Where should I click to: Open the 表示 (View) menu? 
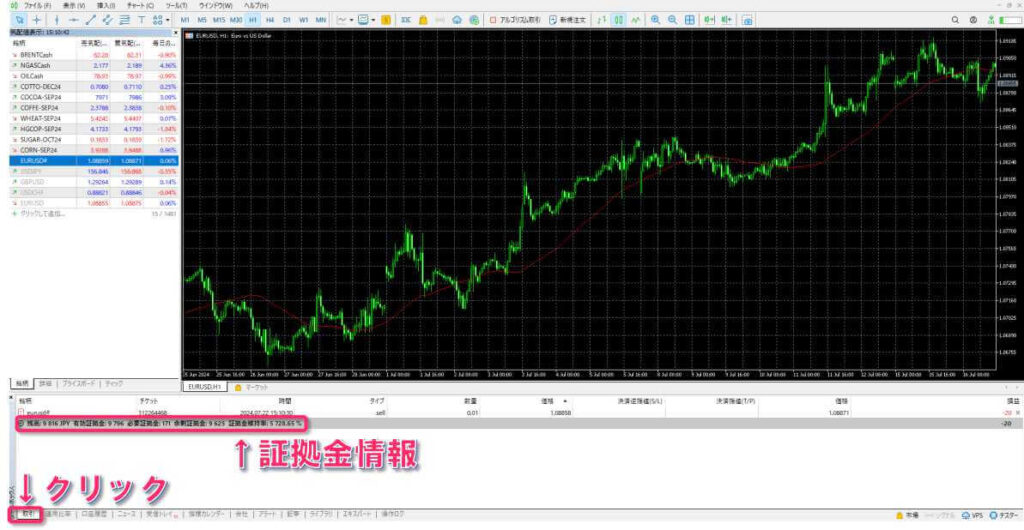click(74, 5)
